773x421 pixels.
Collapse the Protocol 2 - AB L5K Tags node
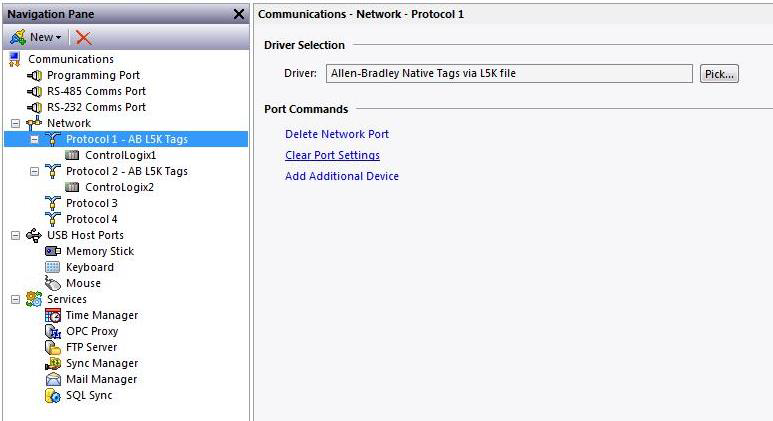(34, 172)
